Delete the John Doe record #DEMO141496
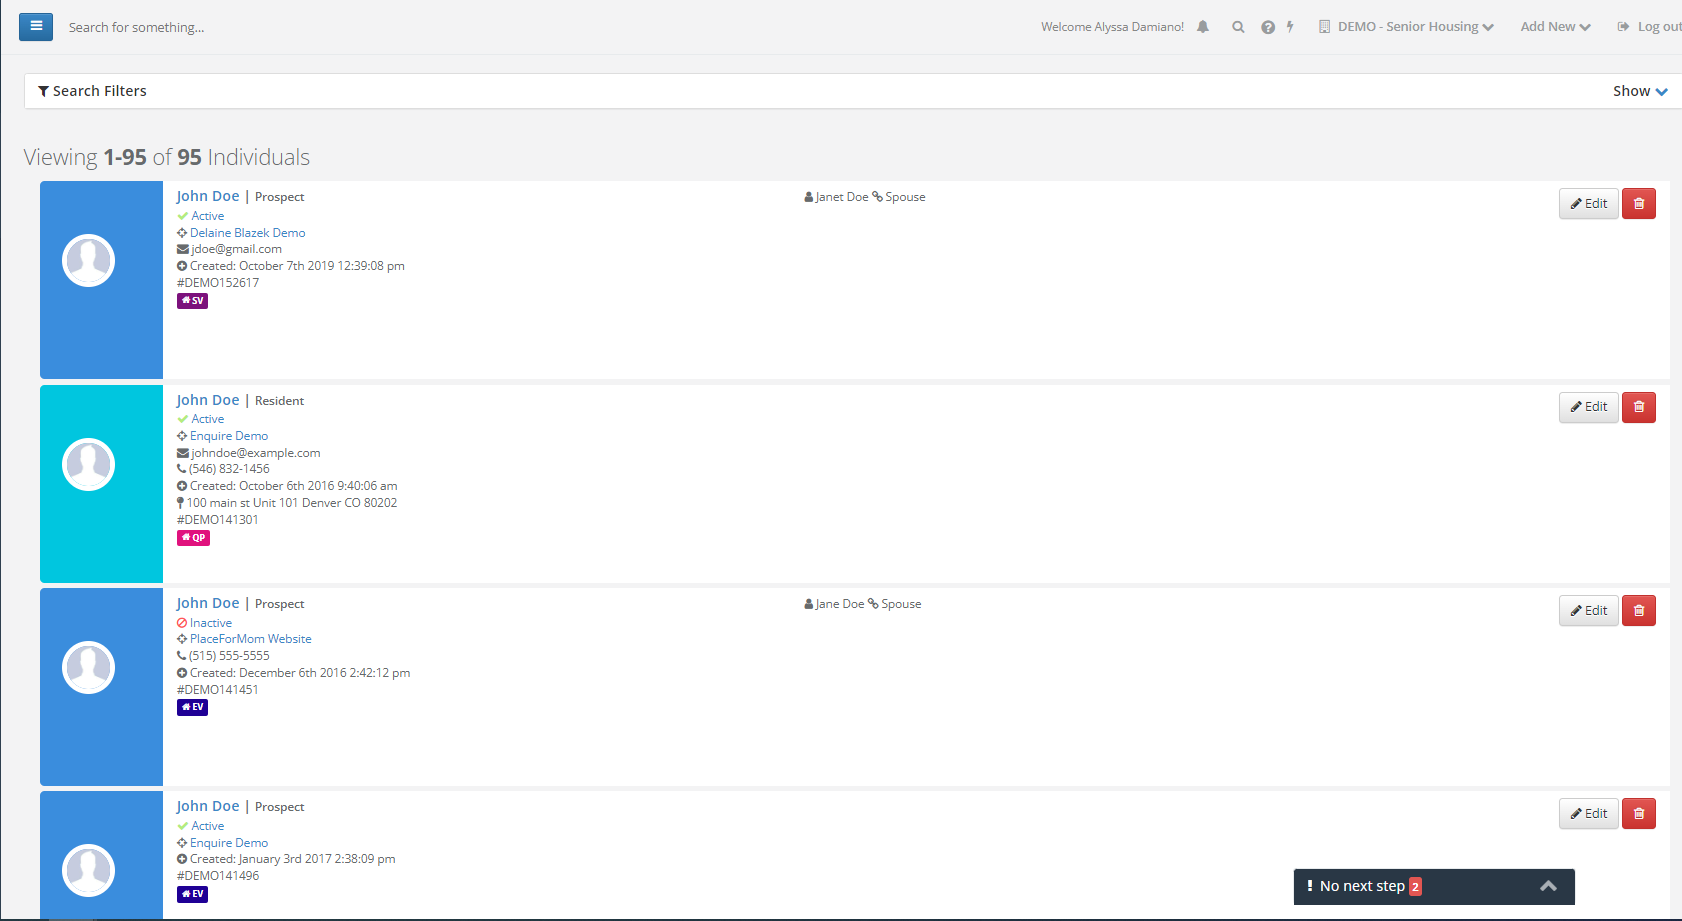Screen dimensions: 1682x921 click(x=1638, y=814)
